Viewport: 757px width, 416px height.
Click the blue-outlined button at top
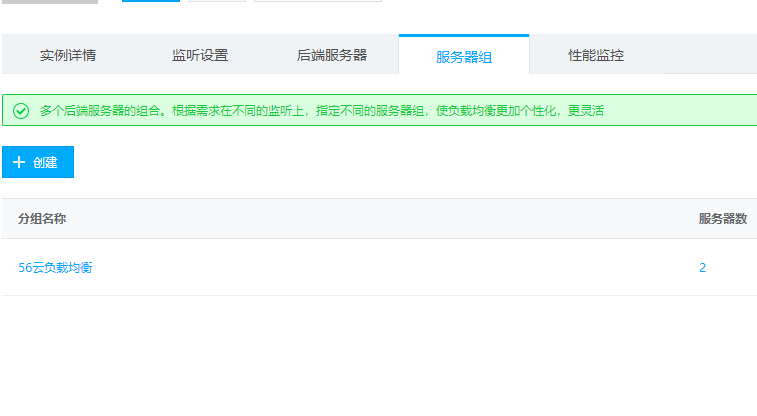click(x=151, y=1)
